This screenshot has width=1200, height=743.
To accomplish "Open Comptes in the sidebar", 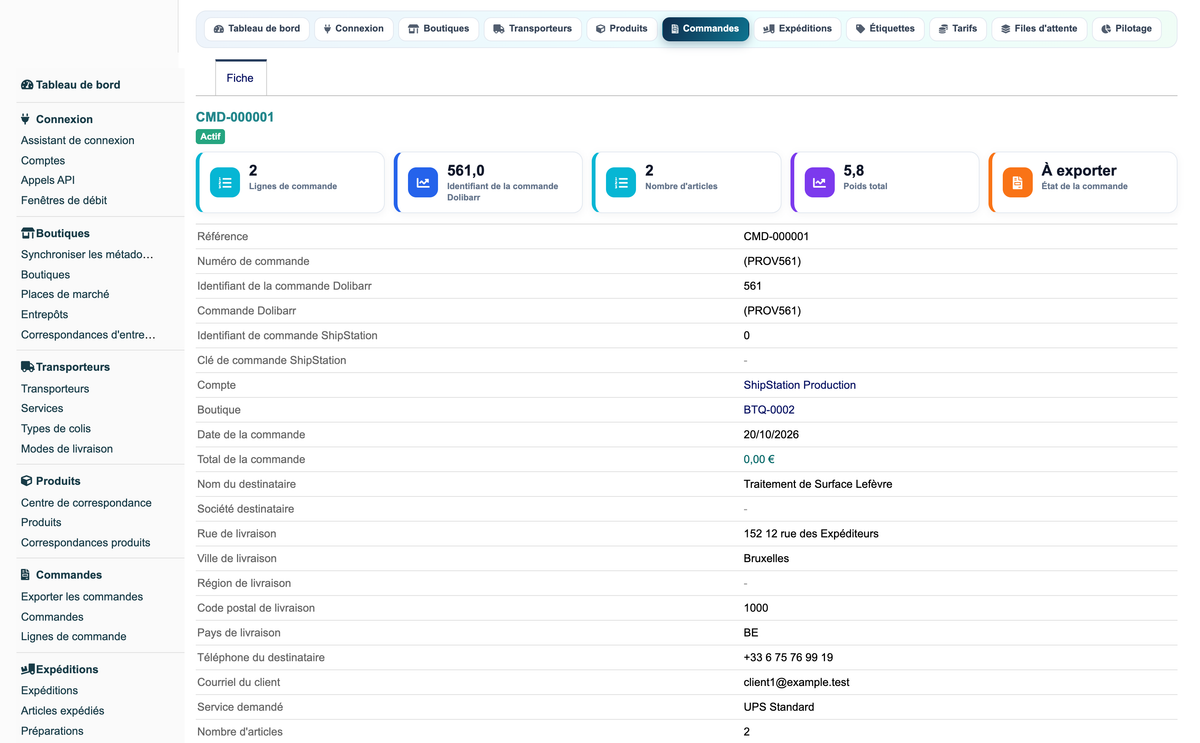I will [43, 161].
